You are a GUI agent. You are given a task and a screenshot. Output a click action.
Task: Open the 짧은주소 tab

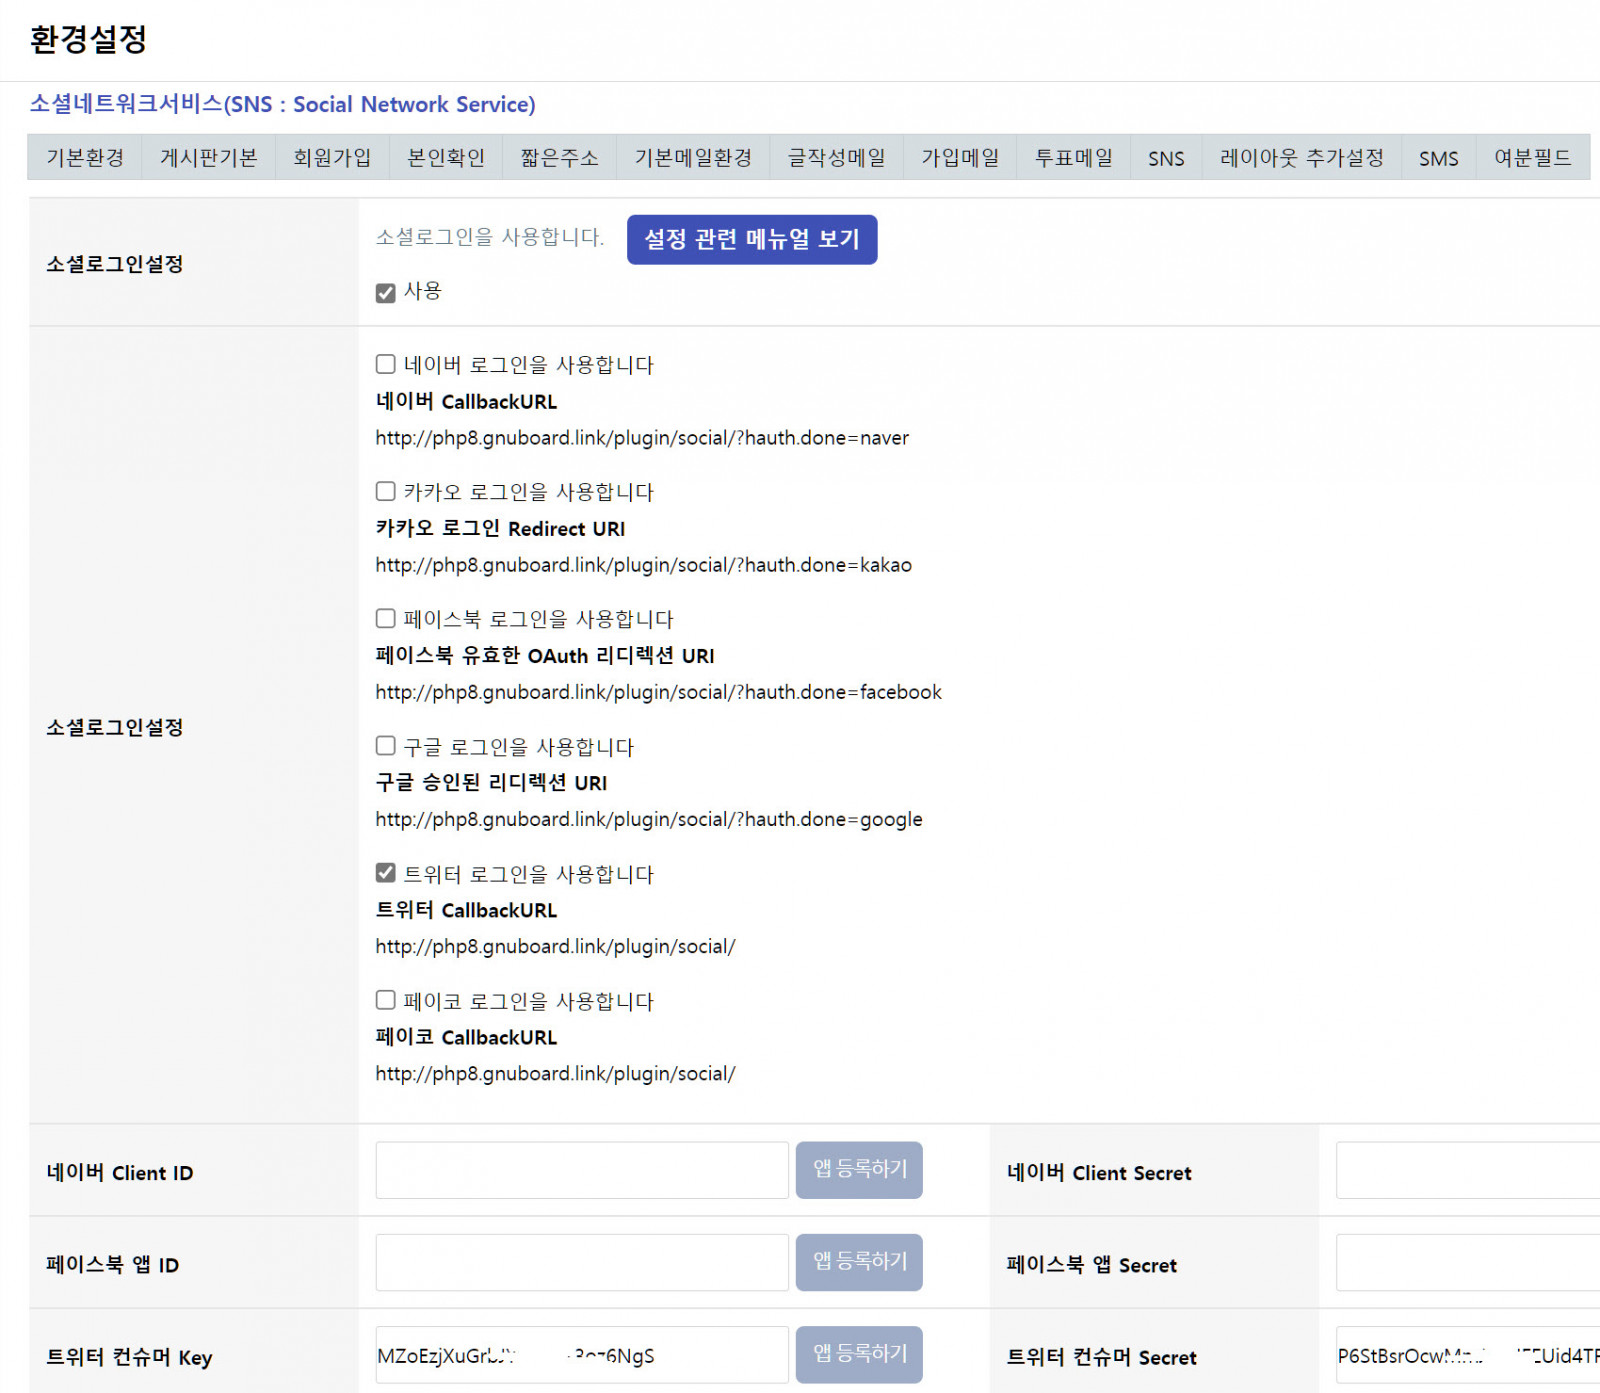pos(560,158)
